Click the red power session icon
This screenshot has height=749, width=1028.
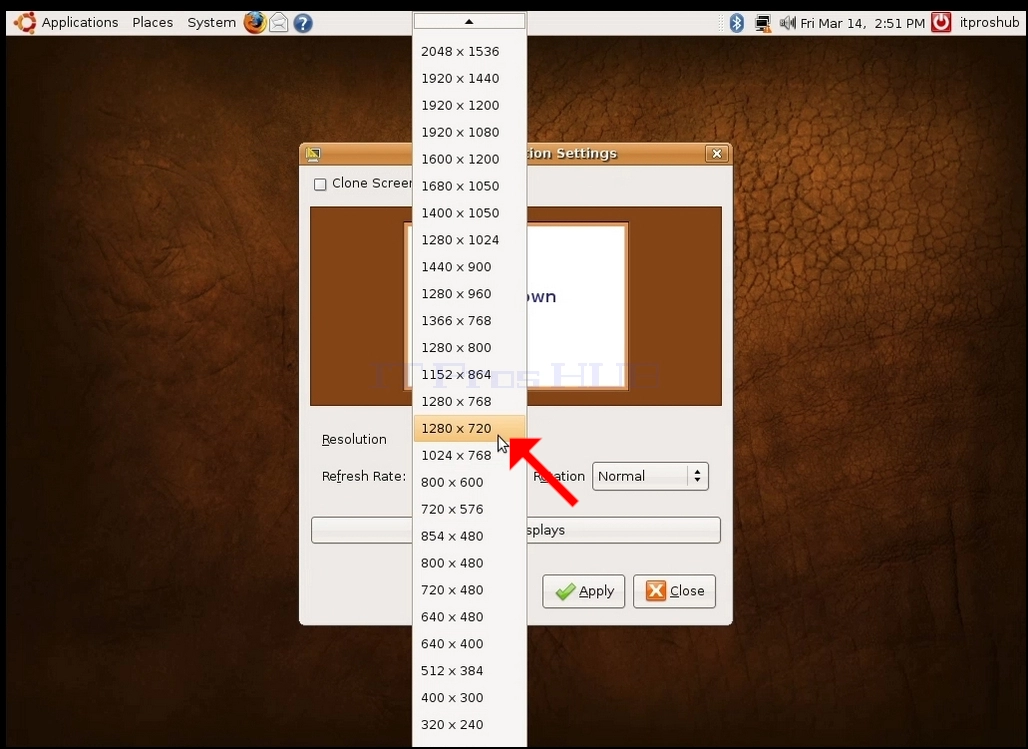[x=941, y=23]
